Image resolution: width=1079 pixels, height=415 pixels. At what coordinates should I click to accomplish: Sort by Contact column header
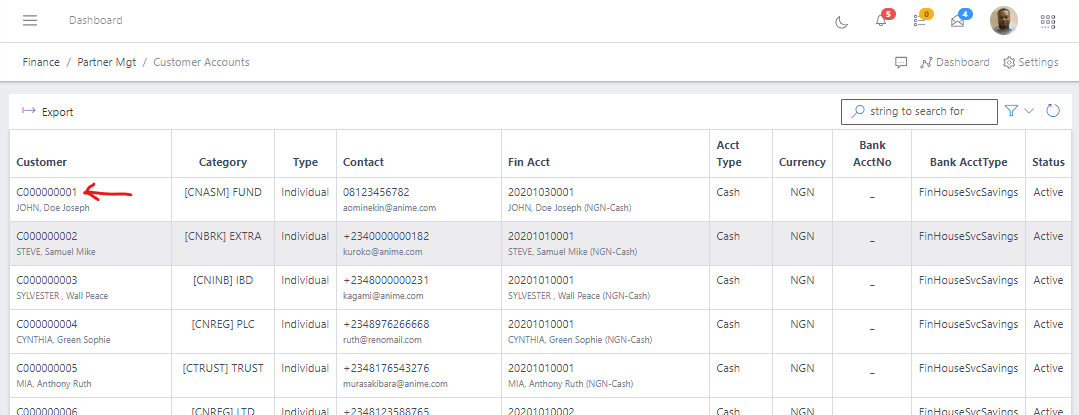(363, 162)
